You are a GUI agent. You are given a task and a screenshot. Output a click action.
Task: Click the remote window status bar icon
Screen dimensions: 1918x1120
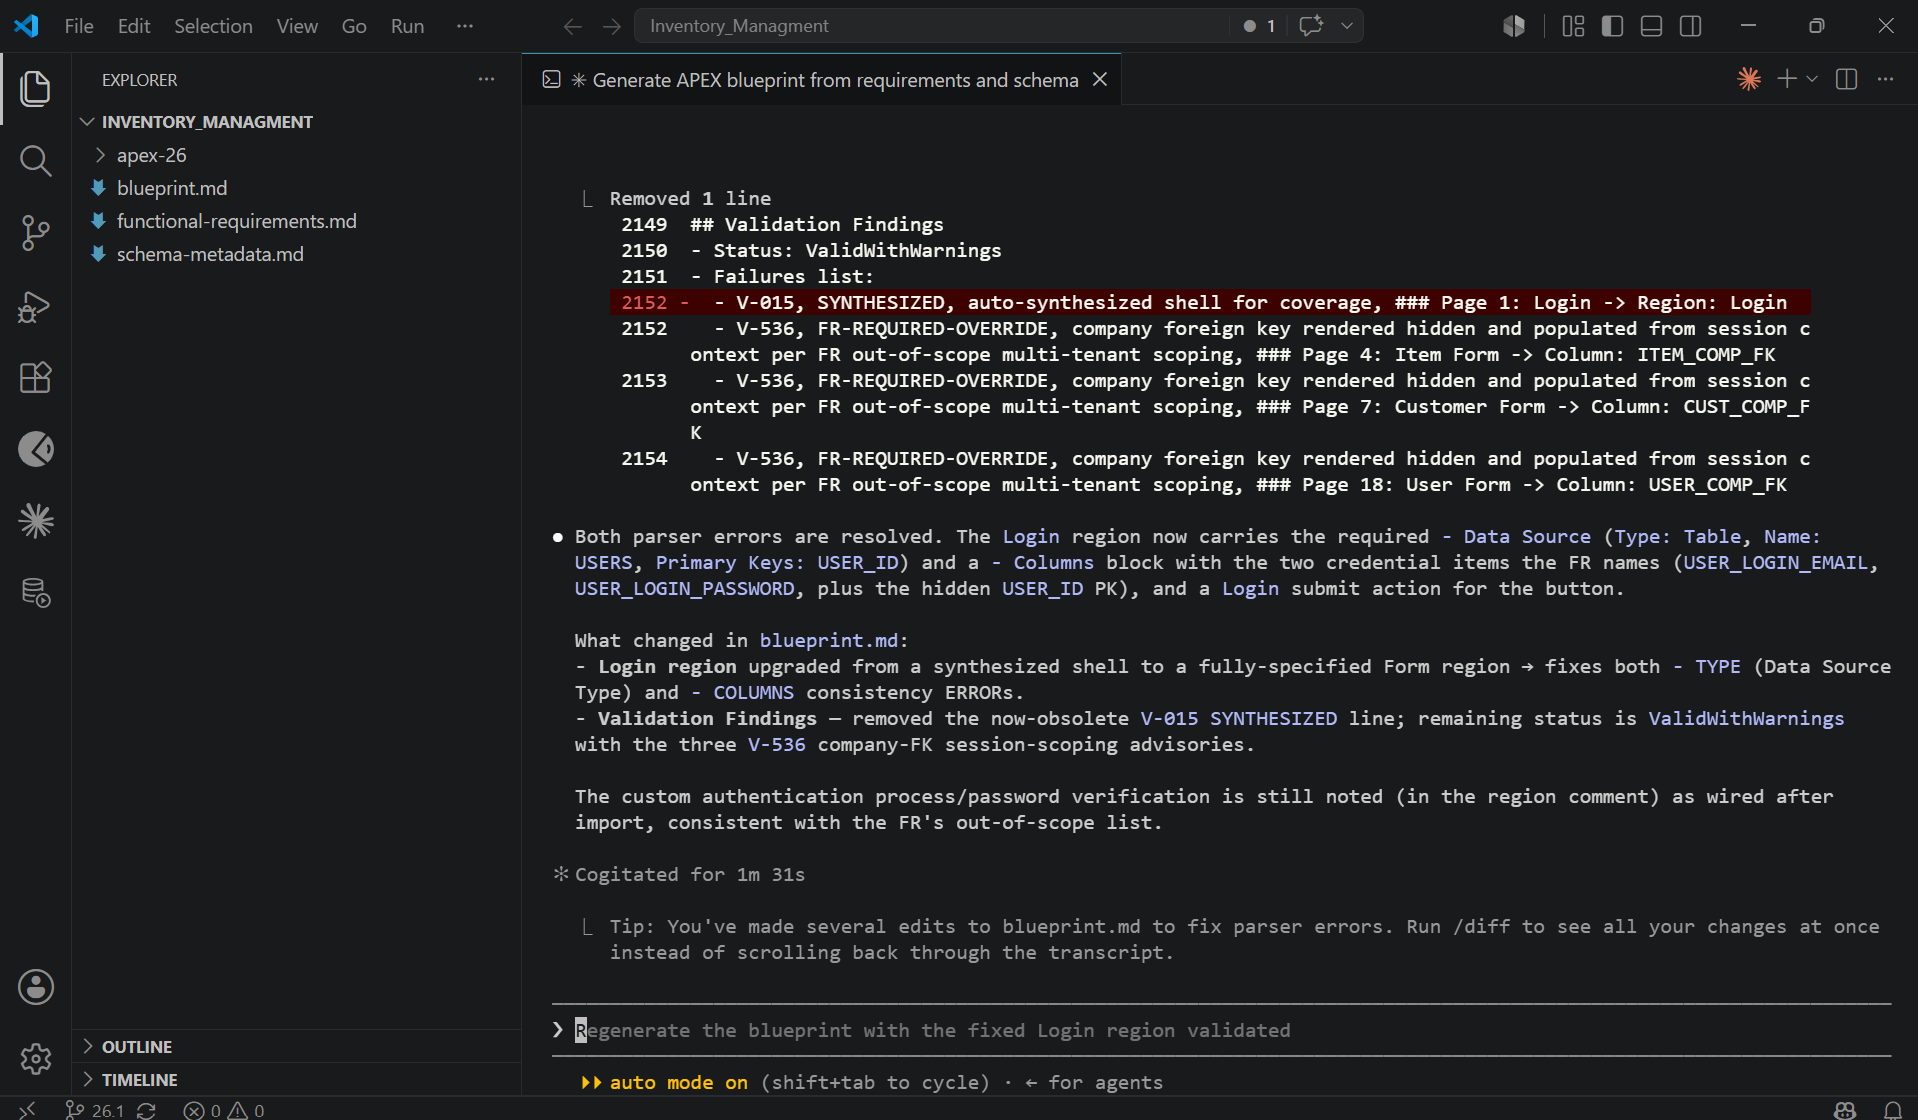(27, 1109)
